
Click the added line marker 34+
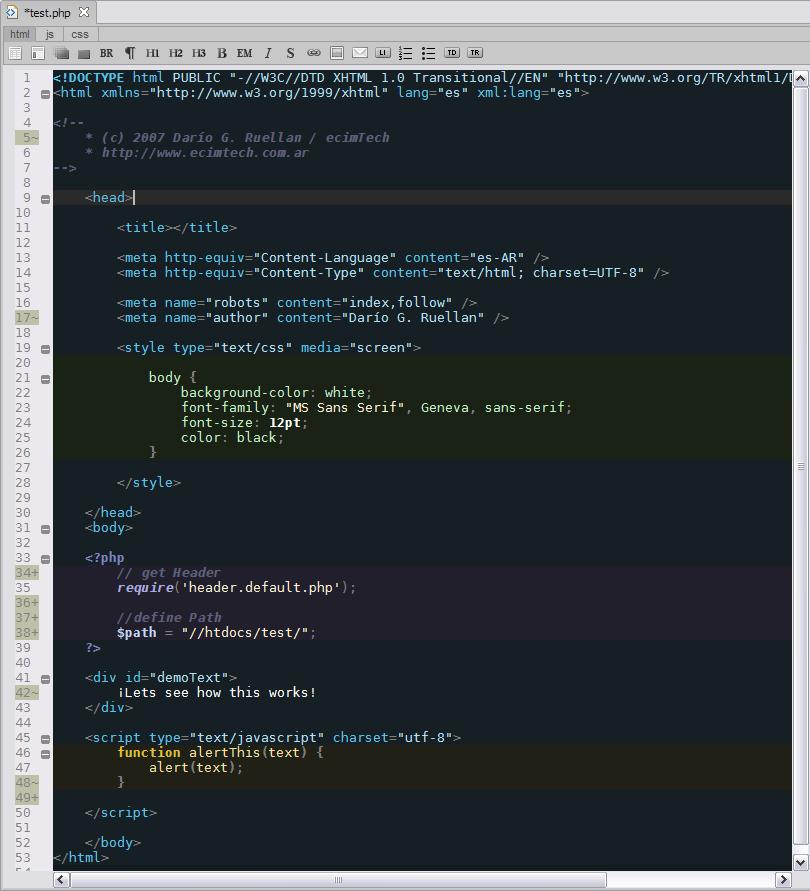click(27, 573)
